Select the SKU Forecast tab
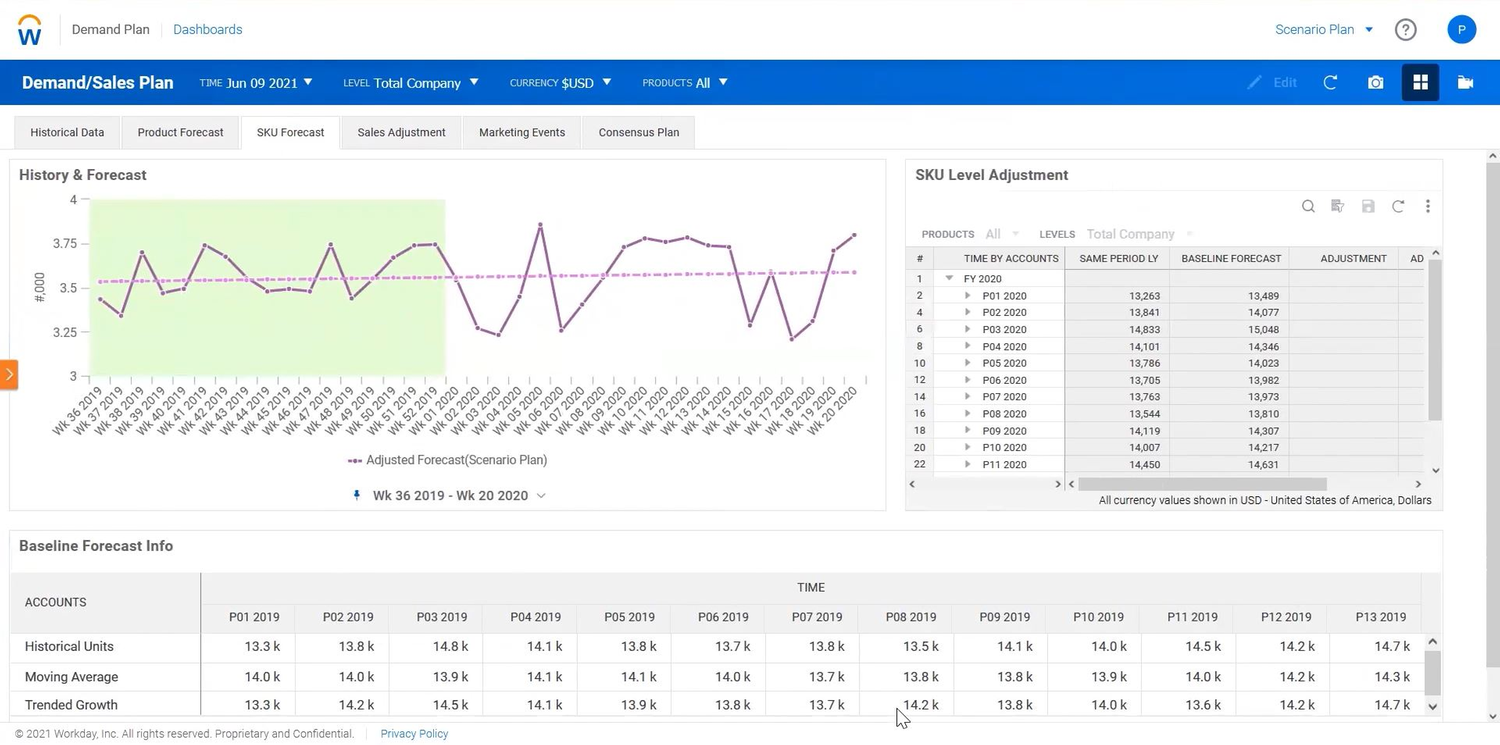The image size is (1500, 745). pos(290,132)
